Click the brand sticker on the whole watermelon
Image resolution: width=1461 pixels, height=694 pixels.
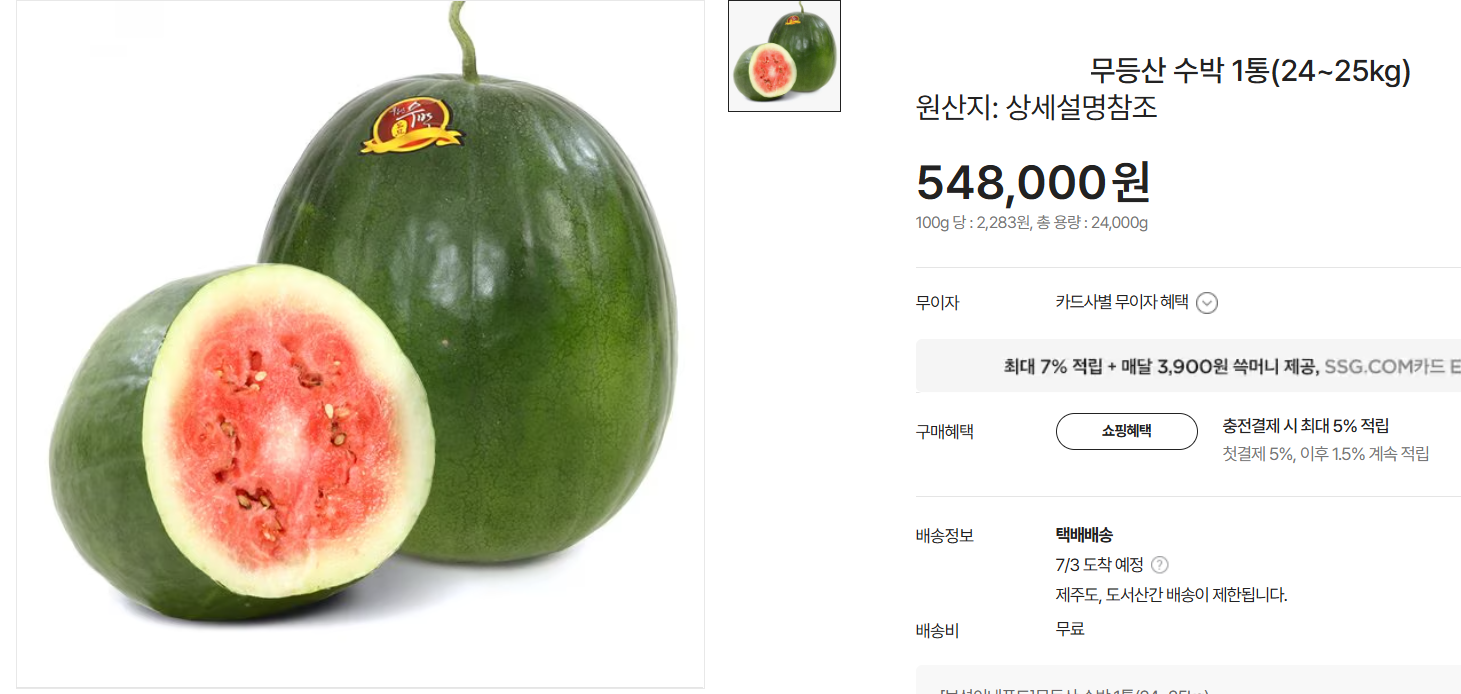coord(412,130)
